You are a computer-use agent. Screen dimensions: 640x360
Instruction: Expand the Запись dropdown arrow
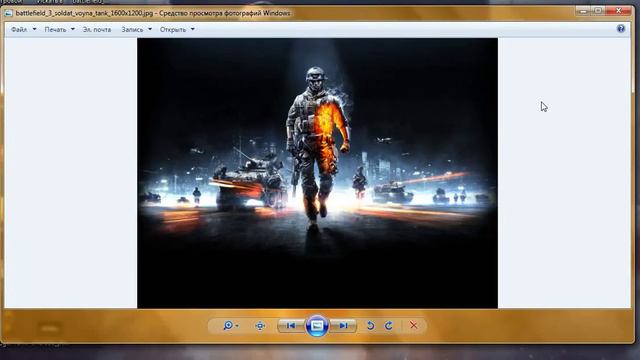coord(150,29)
